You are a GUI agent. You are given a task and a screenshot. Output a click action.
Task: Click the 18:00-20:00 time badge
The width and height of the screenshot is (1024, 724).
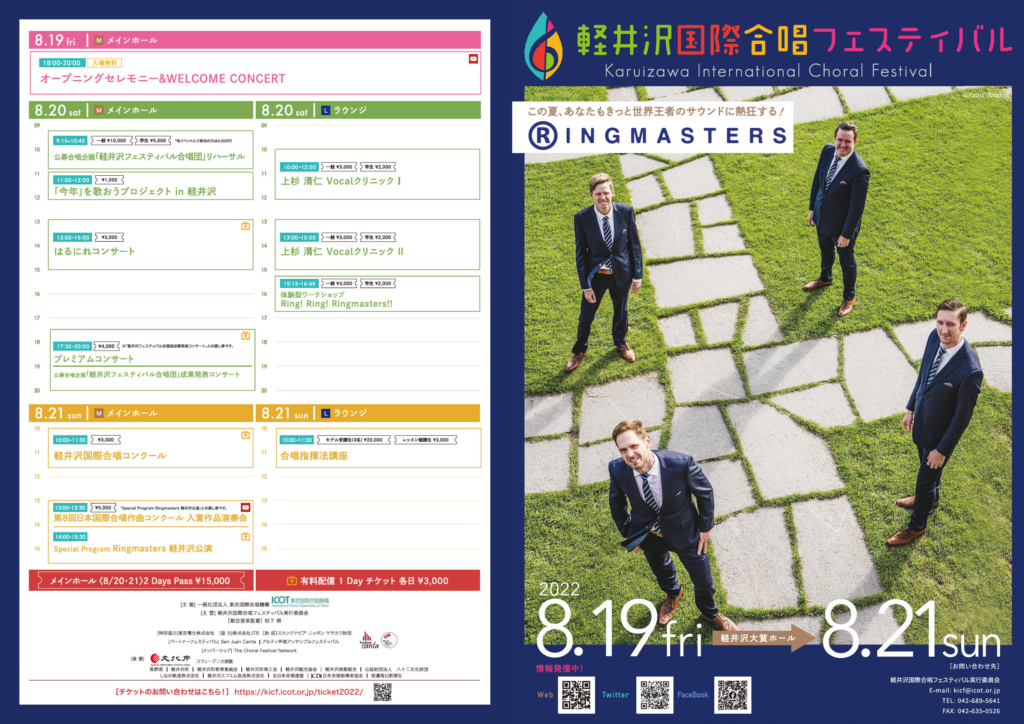coord(61,63)
